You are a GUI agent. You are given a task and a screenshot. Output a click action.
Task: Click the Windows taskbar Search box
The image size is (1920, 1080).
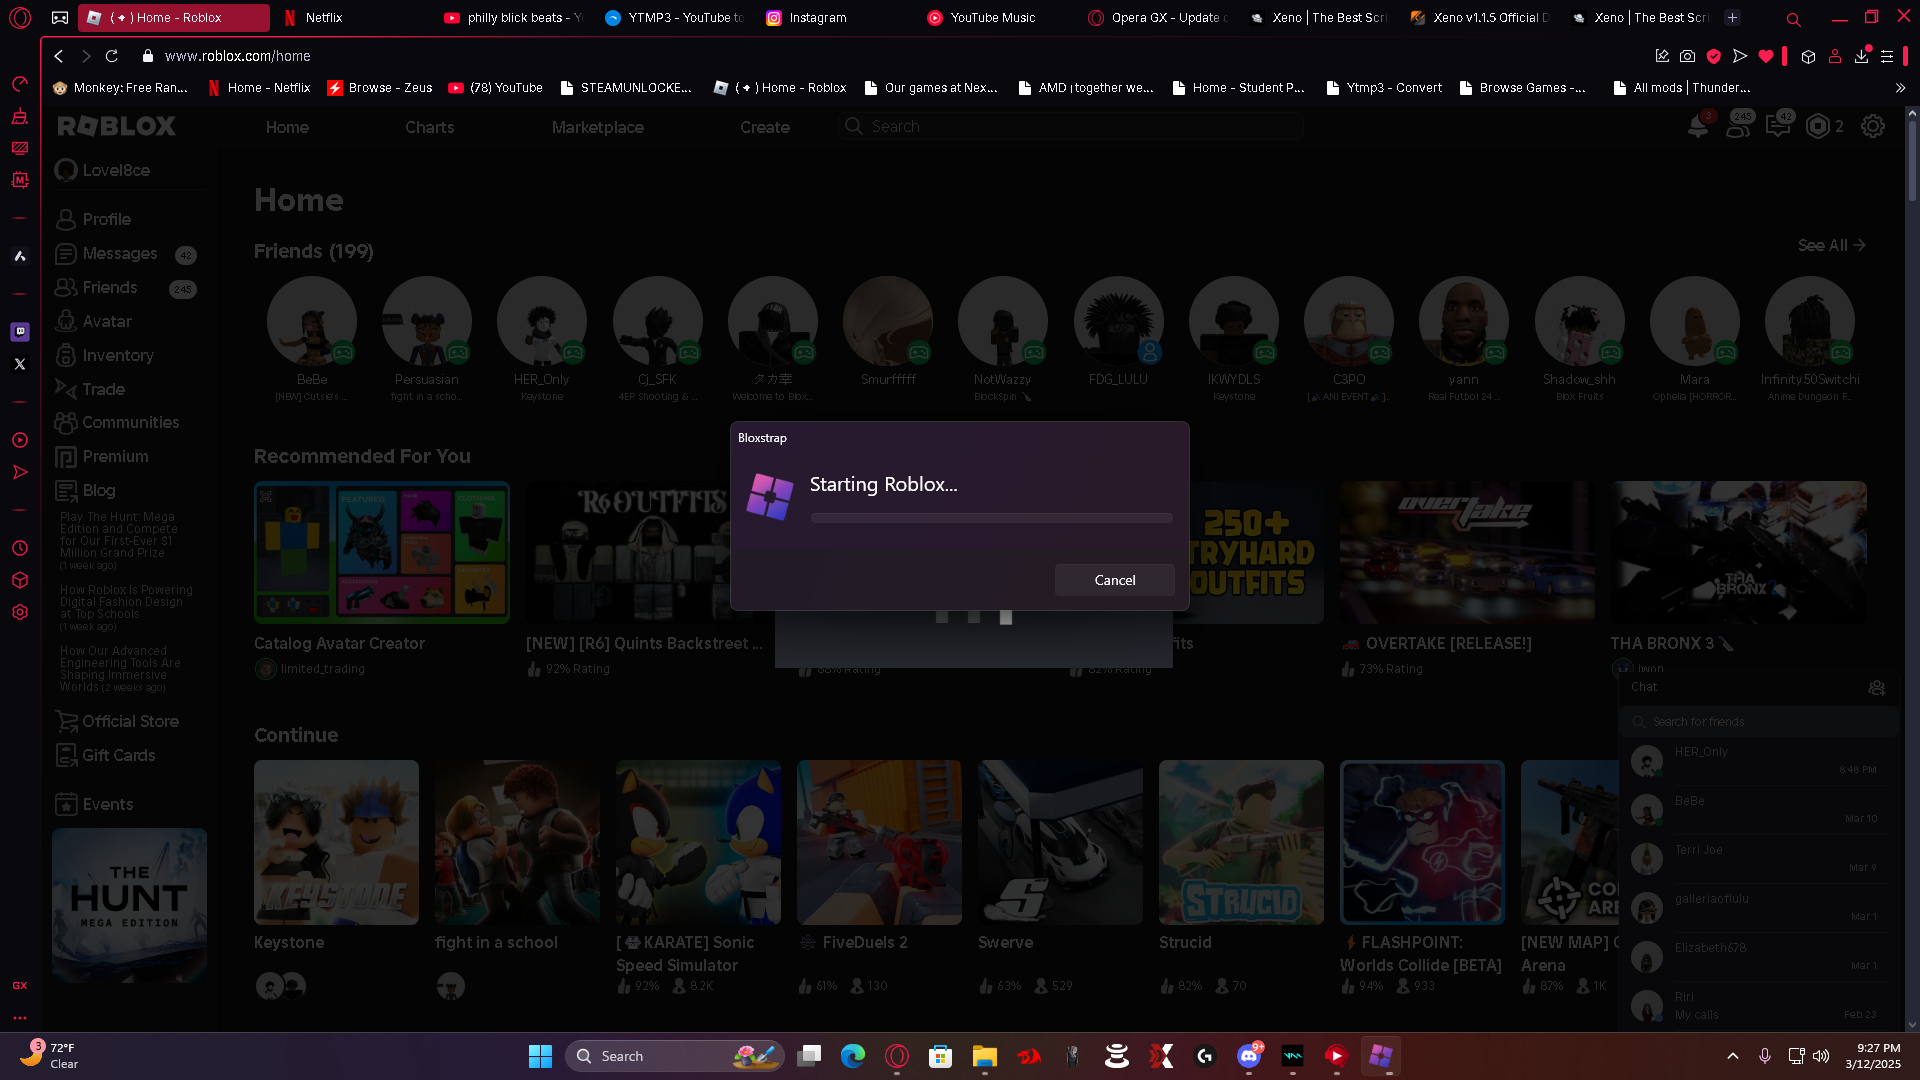(x=675, y=1056)
